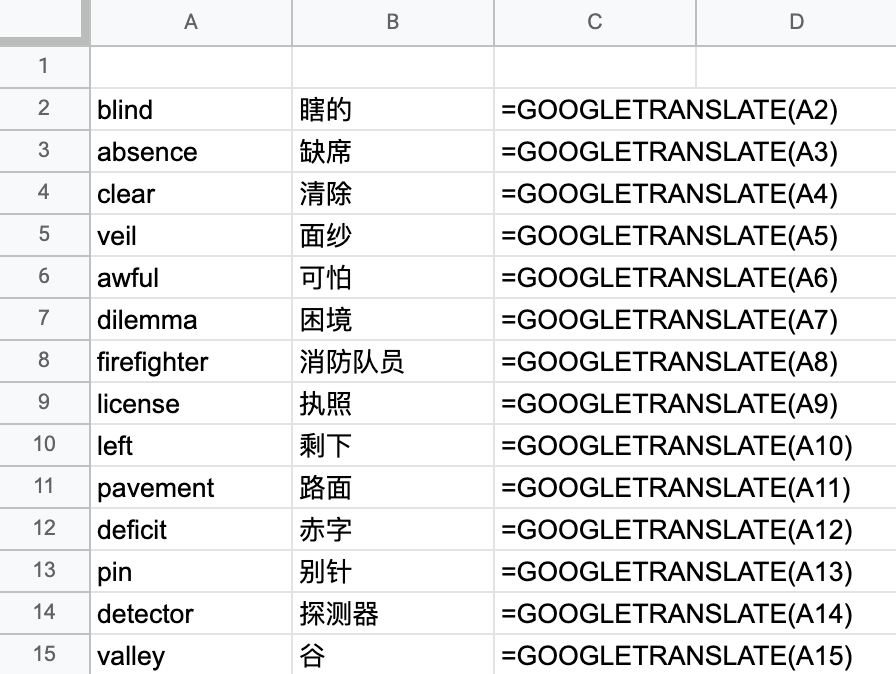
Task: Select column B header
Action: click(393, 22)
